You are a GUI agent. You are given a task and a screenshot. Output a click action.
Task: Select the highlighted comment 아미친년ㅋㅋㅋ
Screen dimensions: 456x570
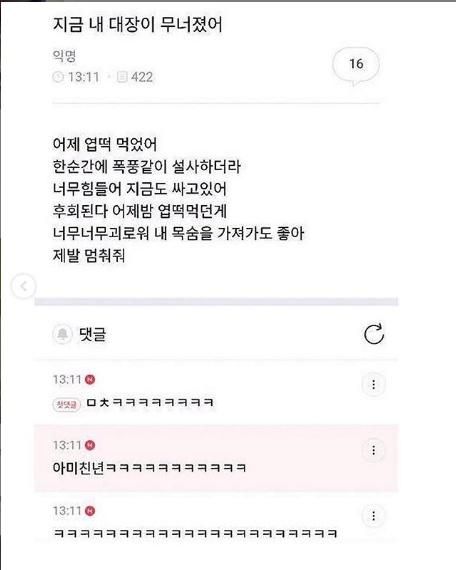coord(149,467)
